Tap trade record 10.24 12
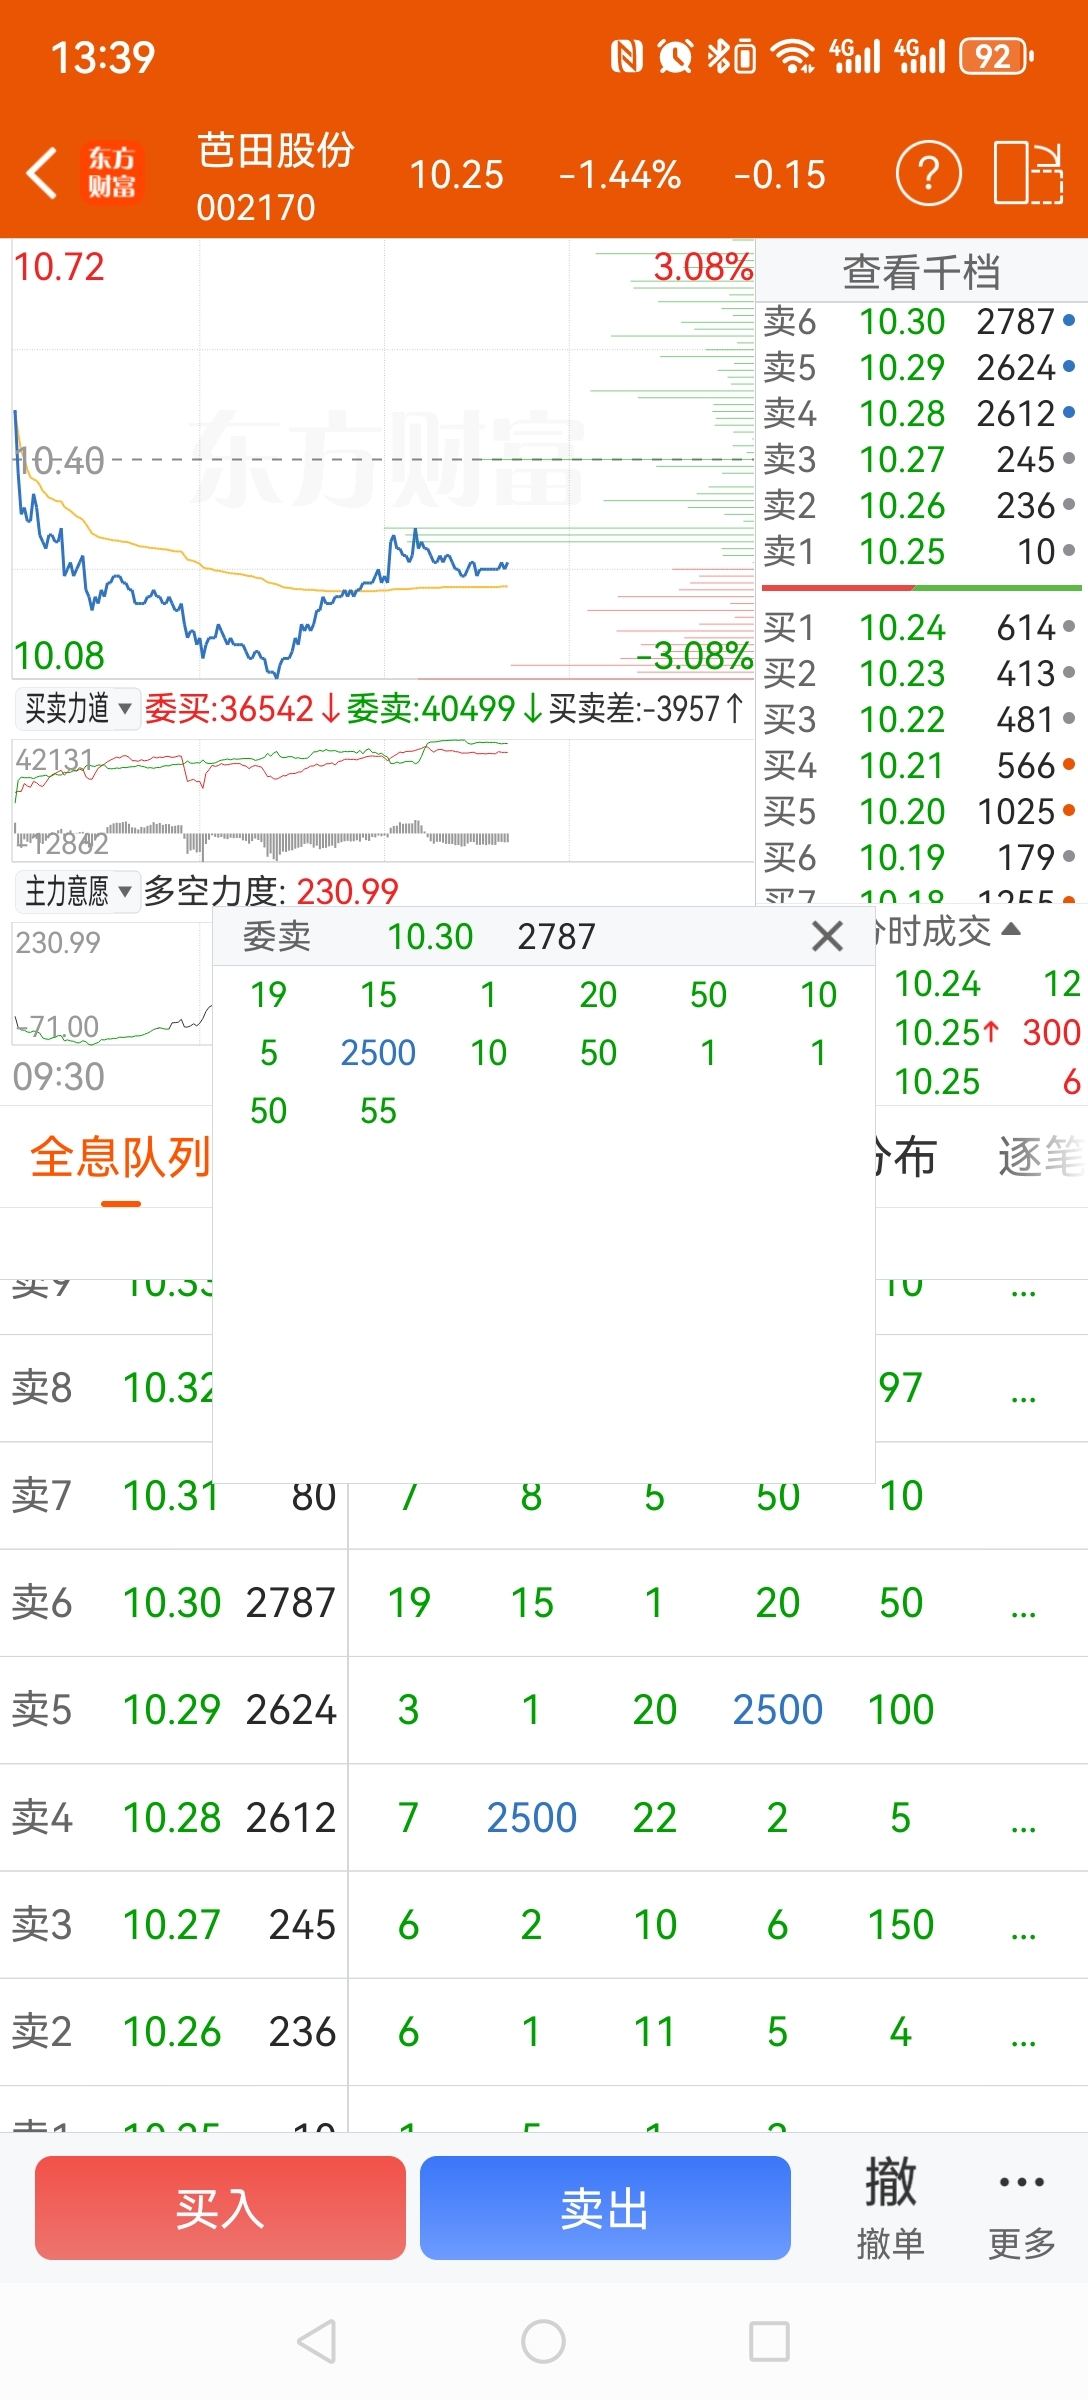The image size is (1088, 2400). pyautogui.click(x=987, y=984)
